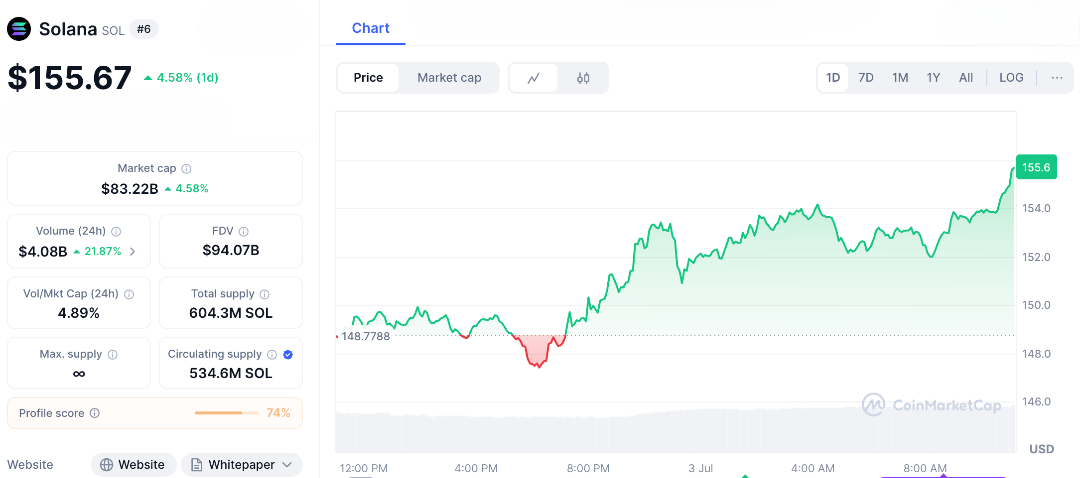1080x478 pixels.
Task: Open the Website link button
Action: coord(134,465)
